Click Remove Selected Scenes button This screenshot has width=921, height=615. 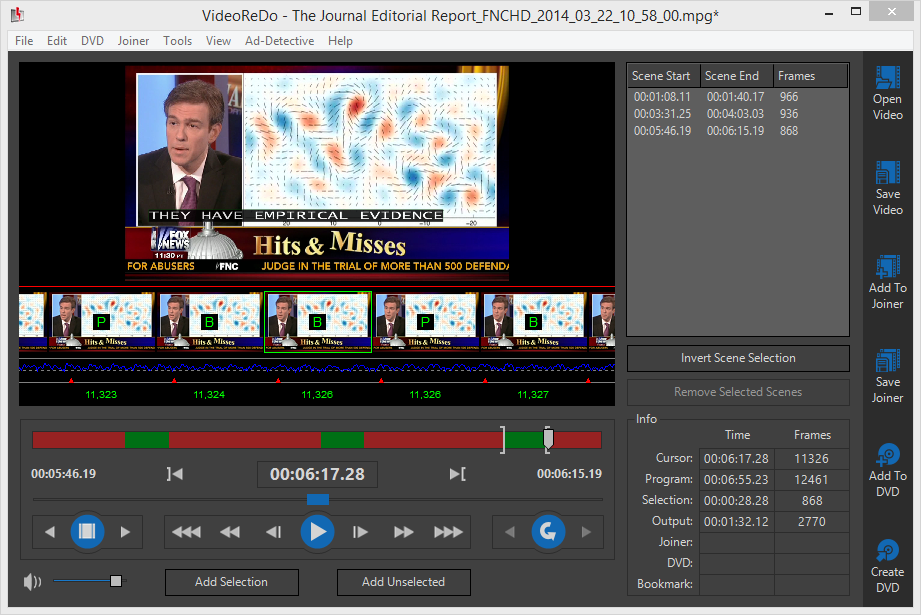[738, 392]
